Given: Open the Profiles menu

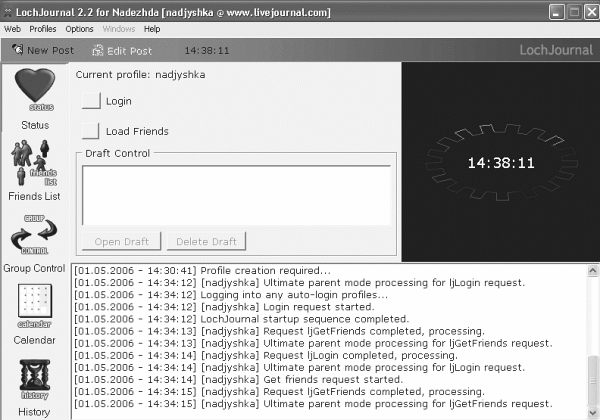Looking at the screenshot, I should pos(43,29).
